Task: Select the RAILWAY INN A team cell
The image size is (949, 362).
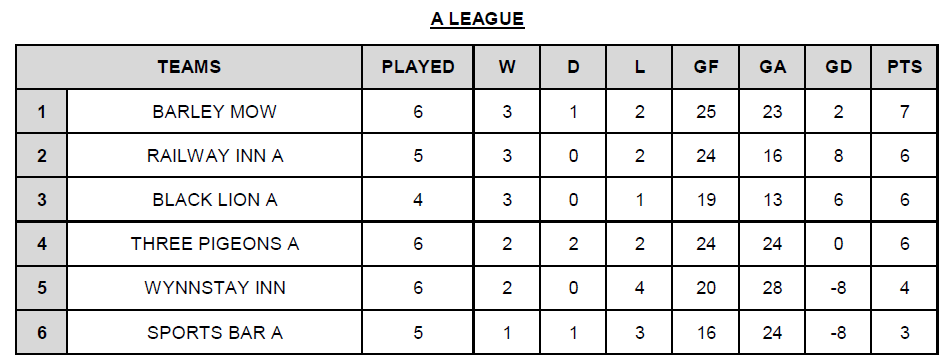Action: (214, 156)
